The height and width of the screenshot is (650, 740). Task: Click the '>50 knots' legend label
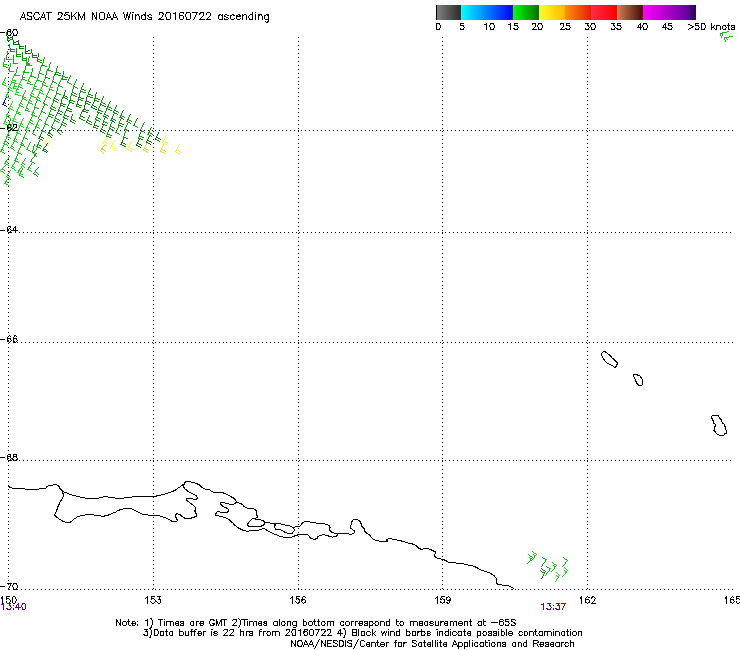pyautogui.click(x=711, y=27)
